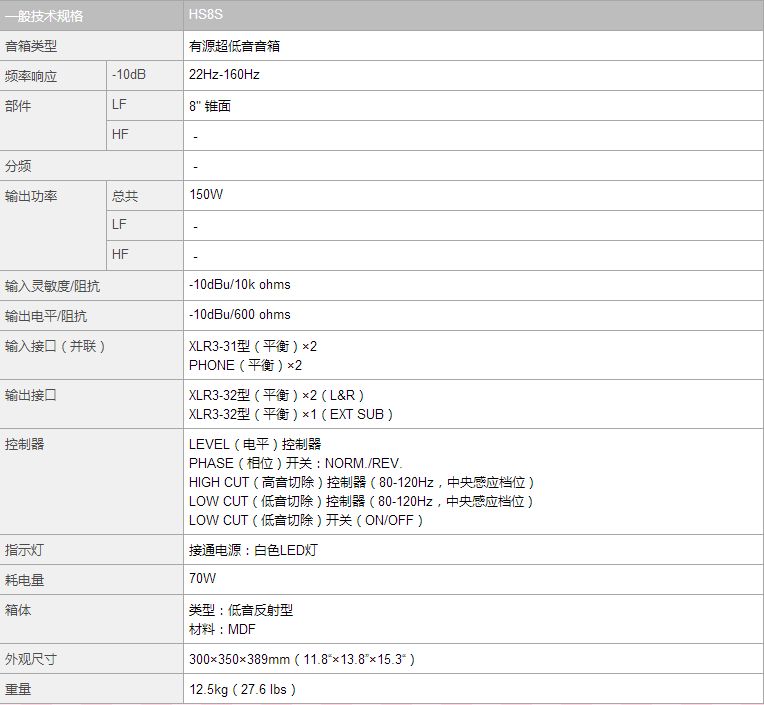Image resolution: width=764 pixels, height=705 pixels.
Task: Select the 耗电量 row label
Action: (x=24, y=580)
